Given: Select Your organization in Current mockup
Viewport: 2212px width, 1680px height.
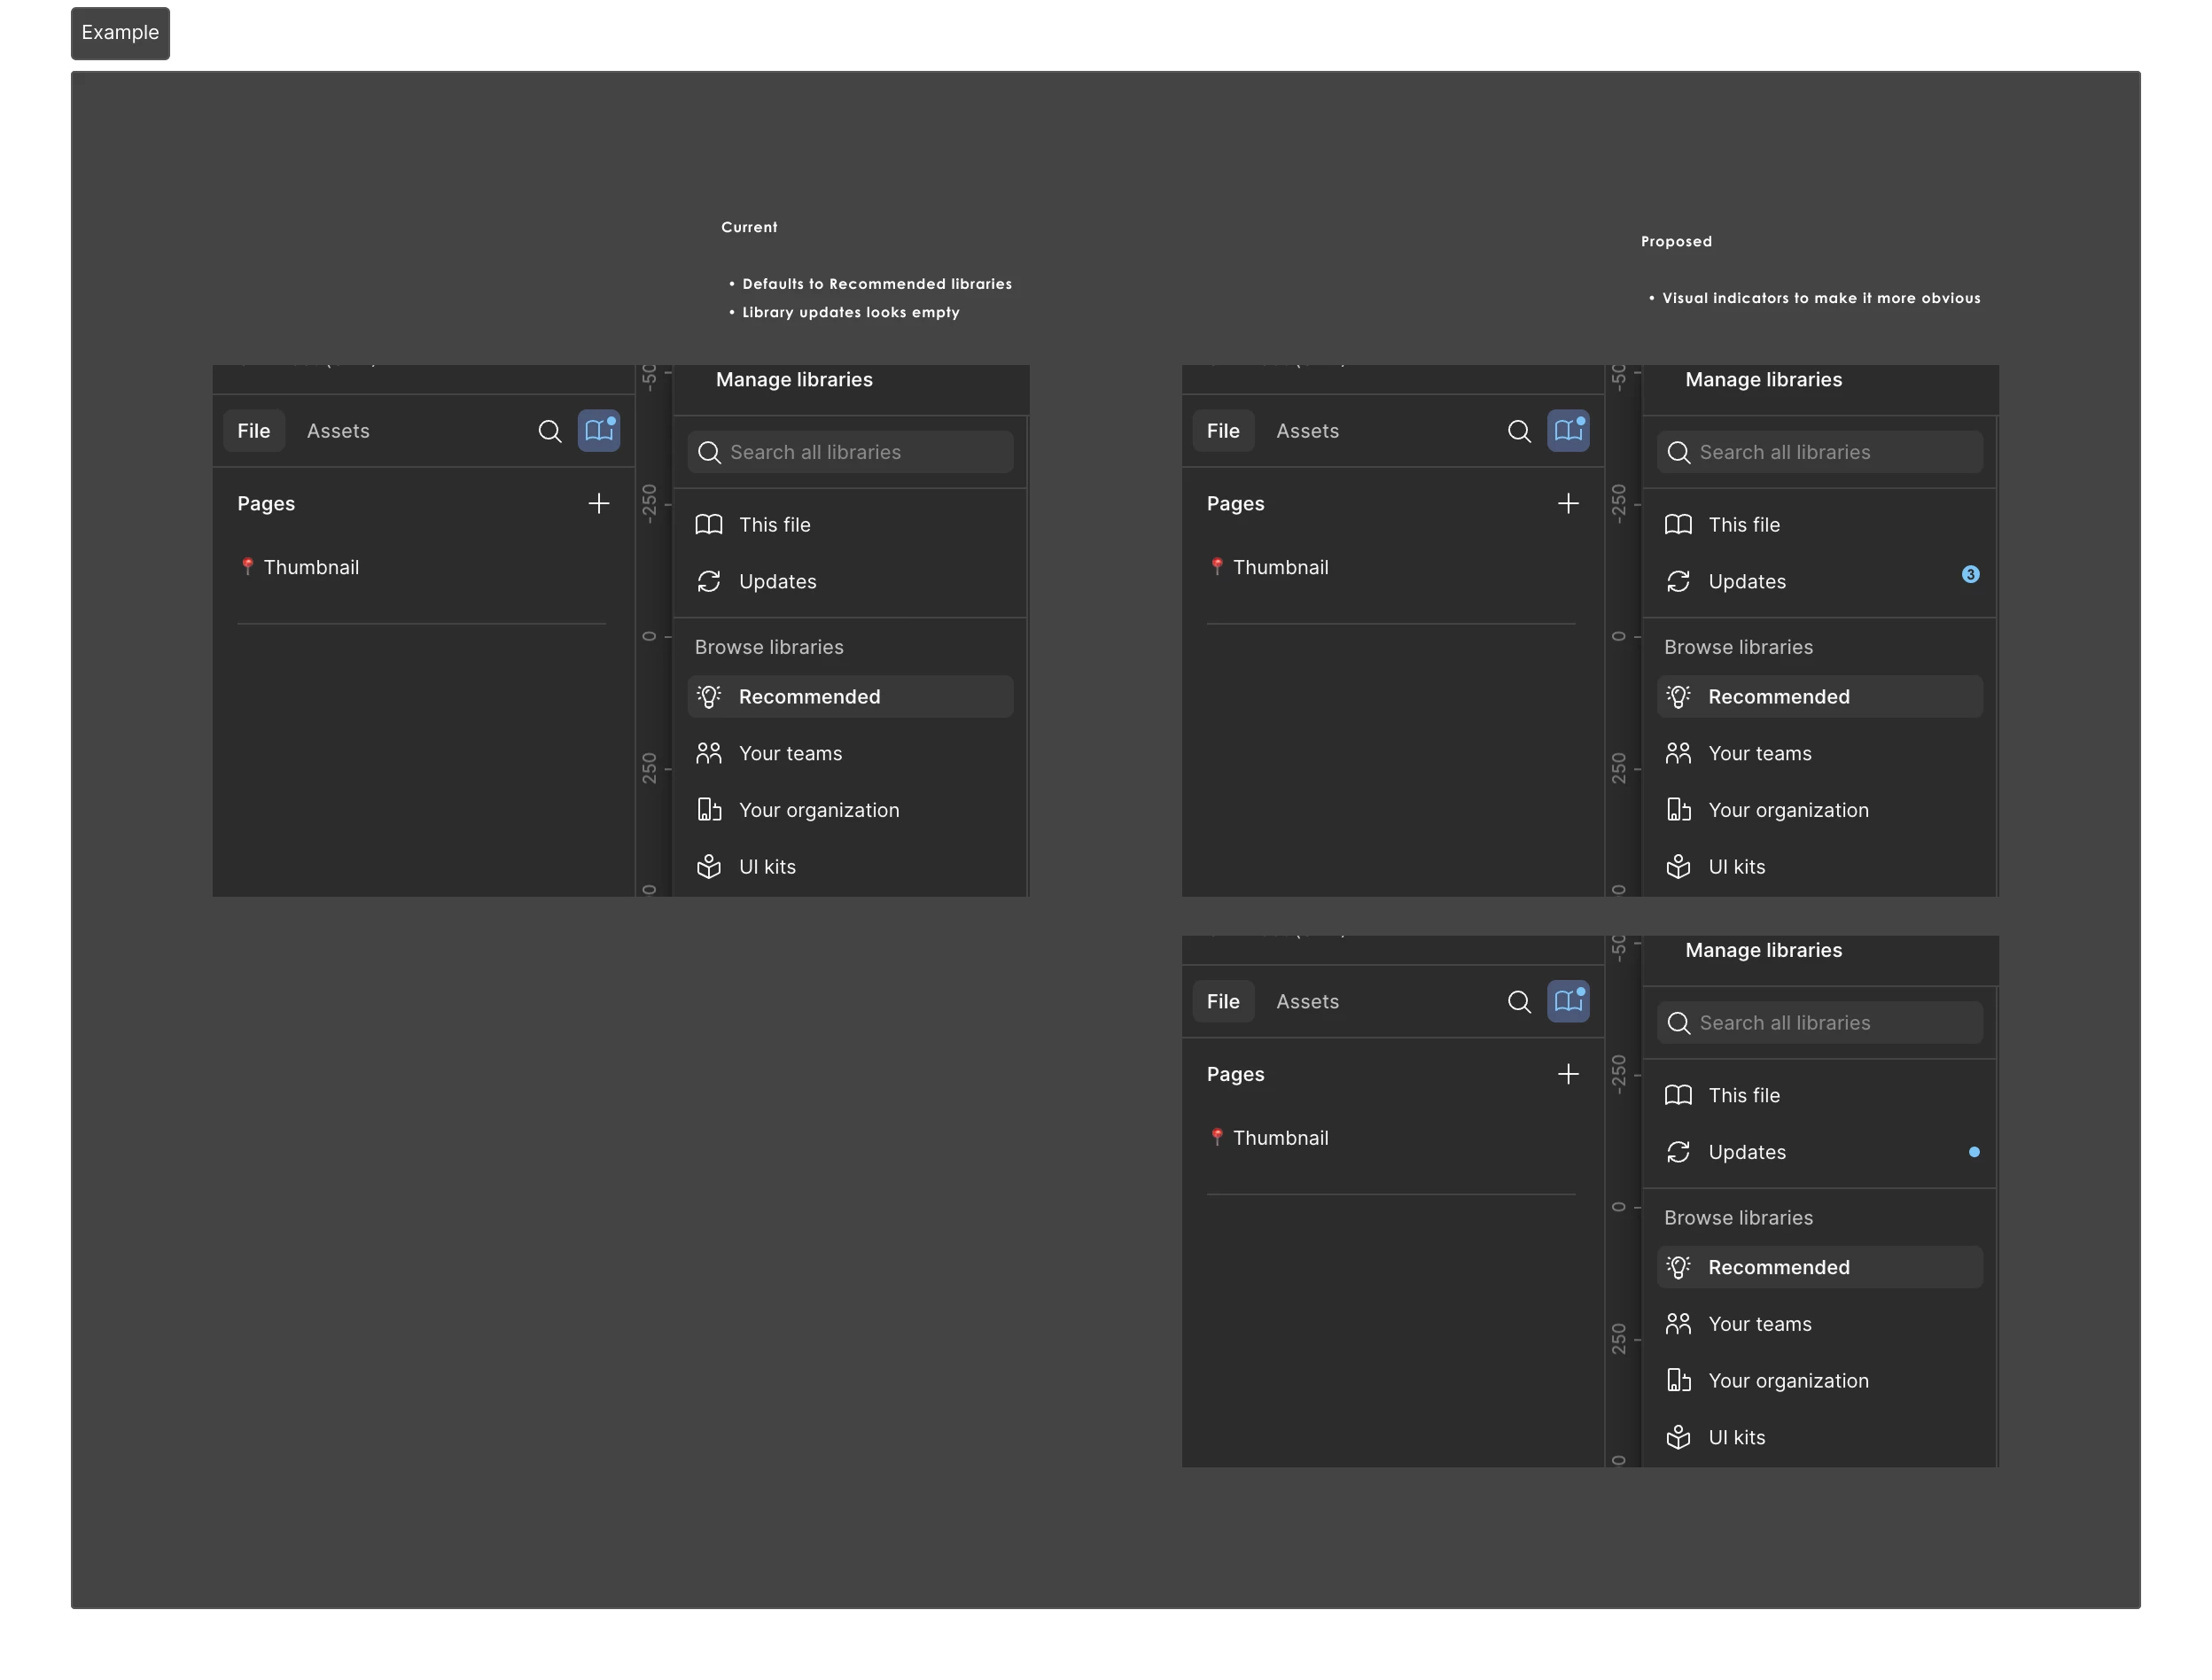Looking at the screenshot, I should click(818, 810).
